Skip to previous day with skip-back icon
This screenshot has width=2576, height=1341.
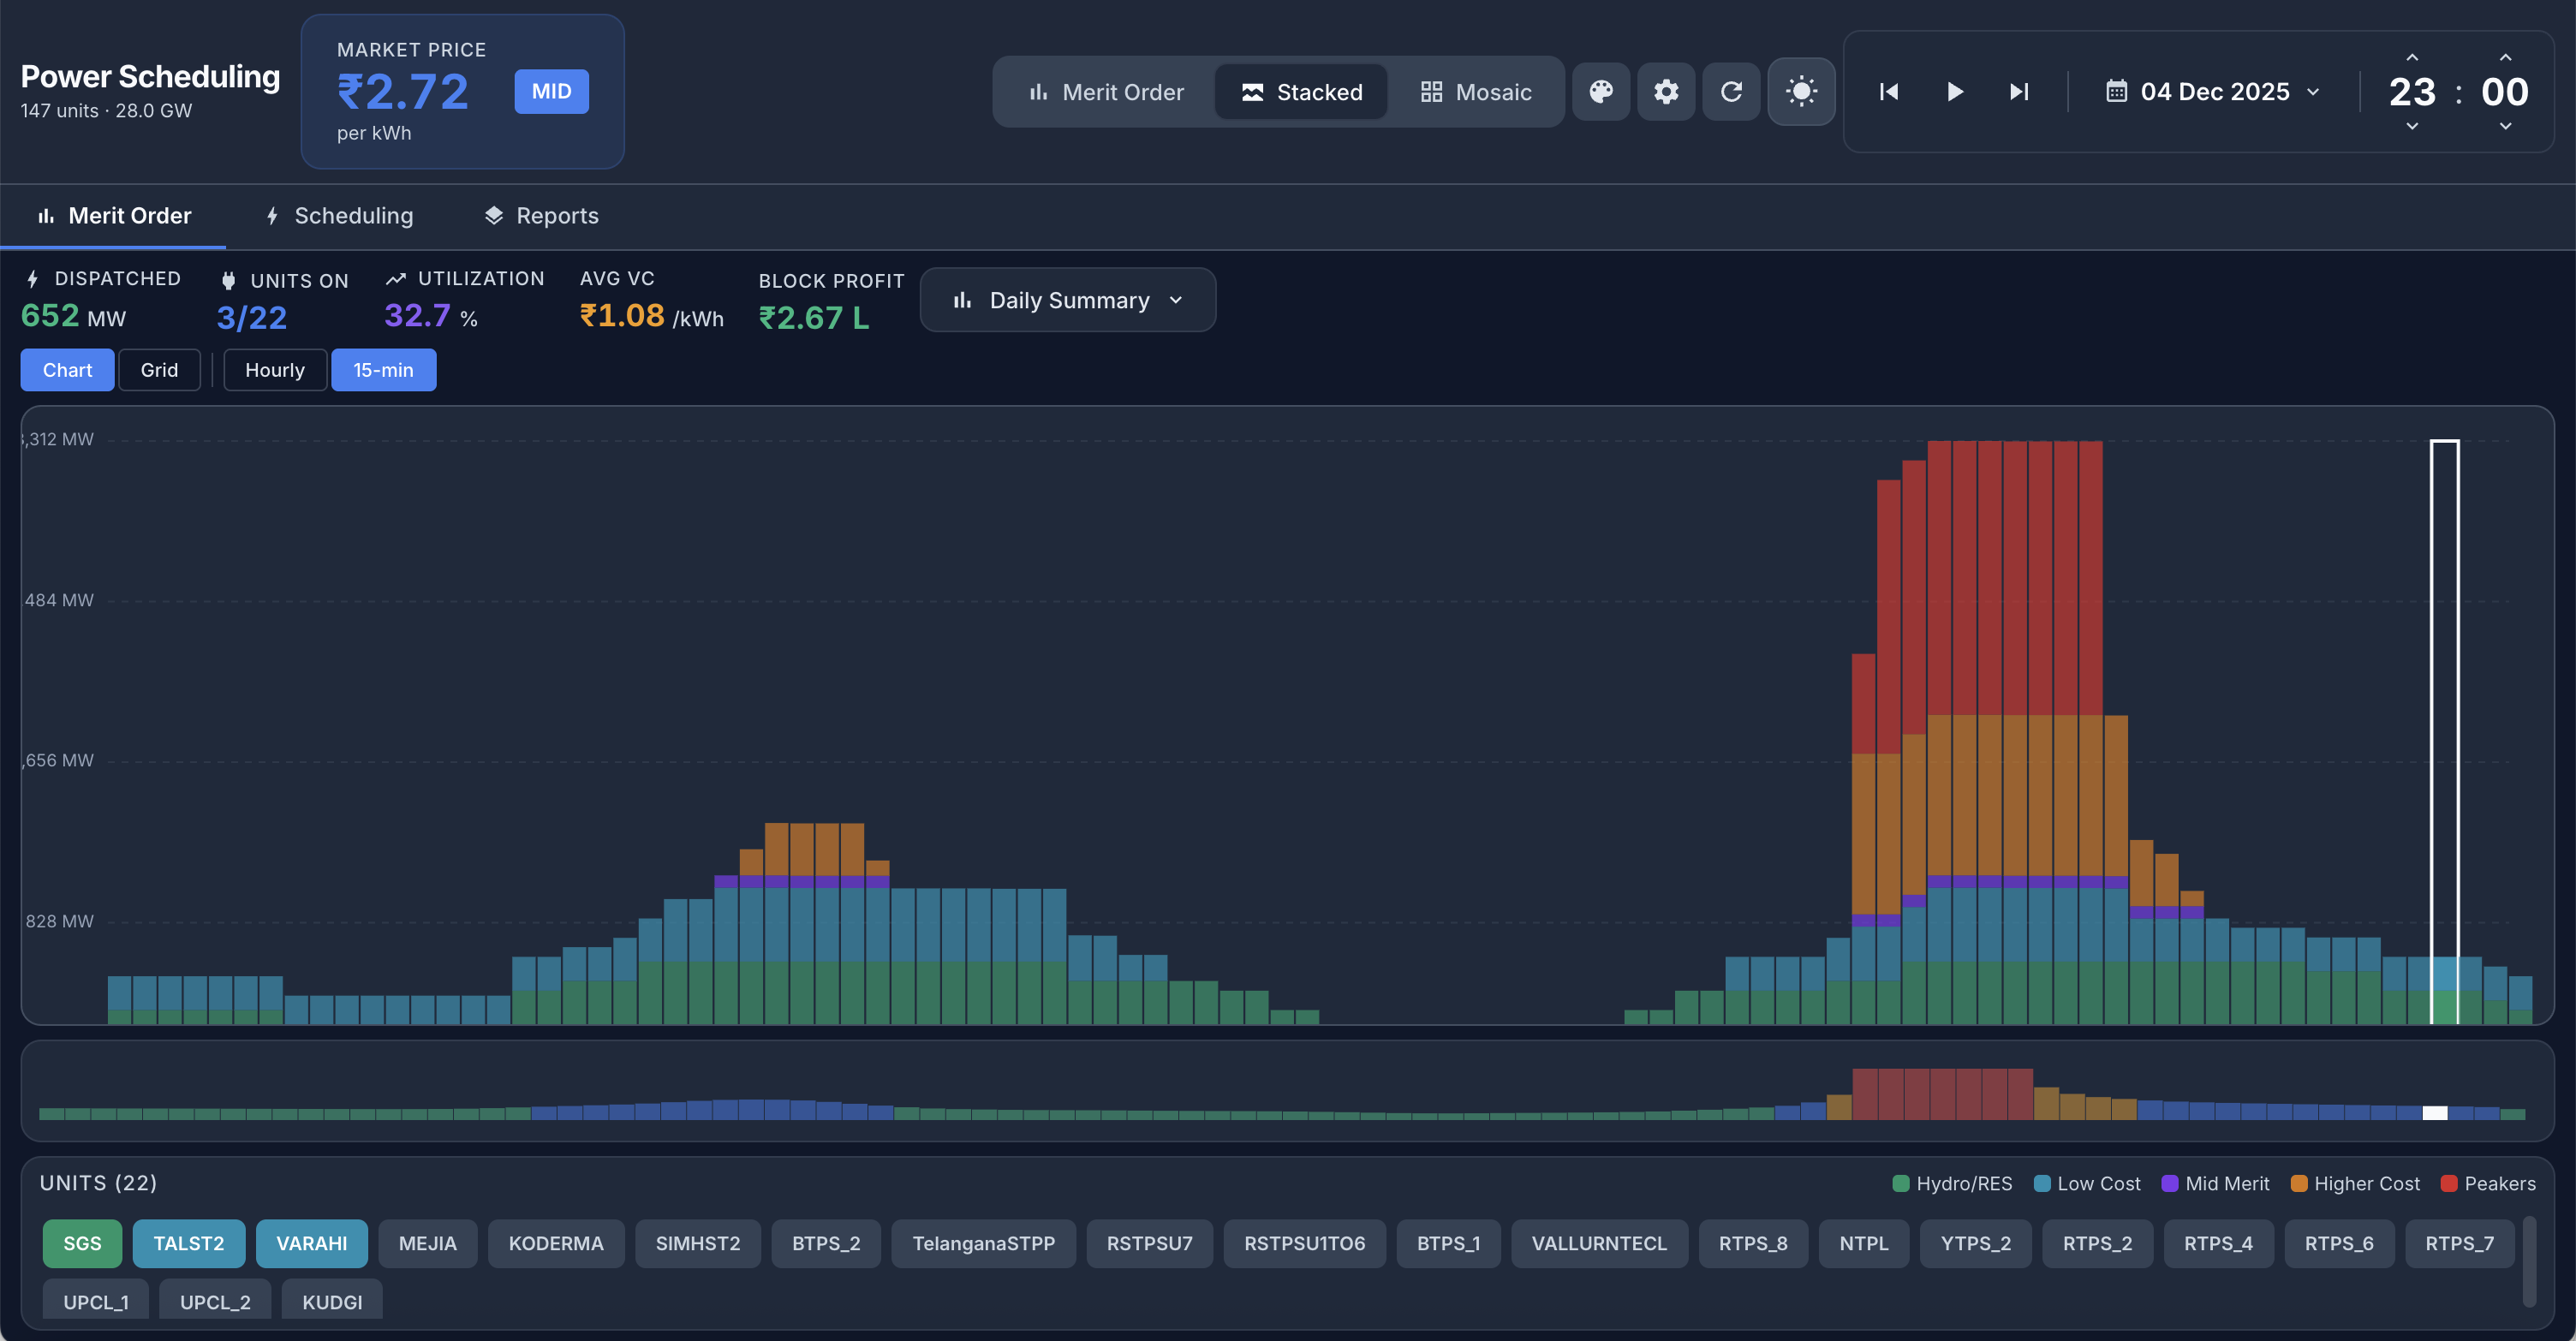point(1888,91)
